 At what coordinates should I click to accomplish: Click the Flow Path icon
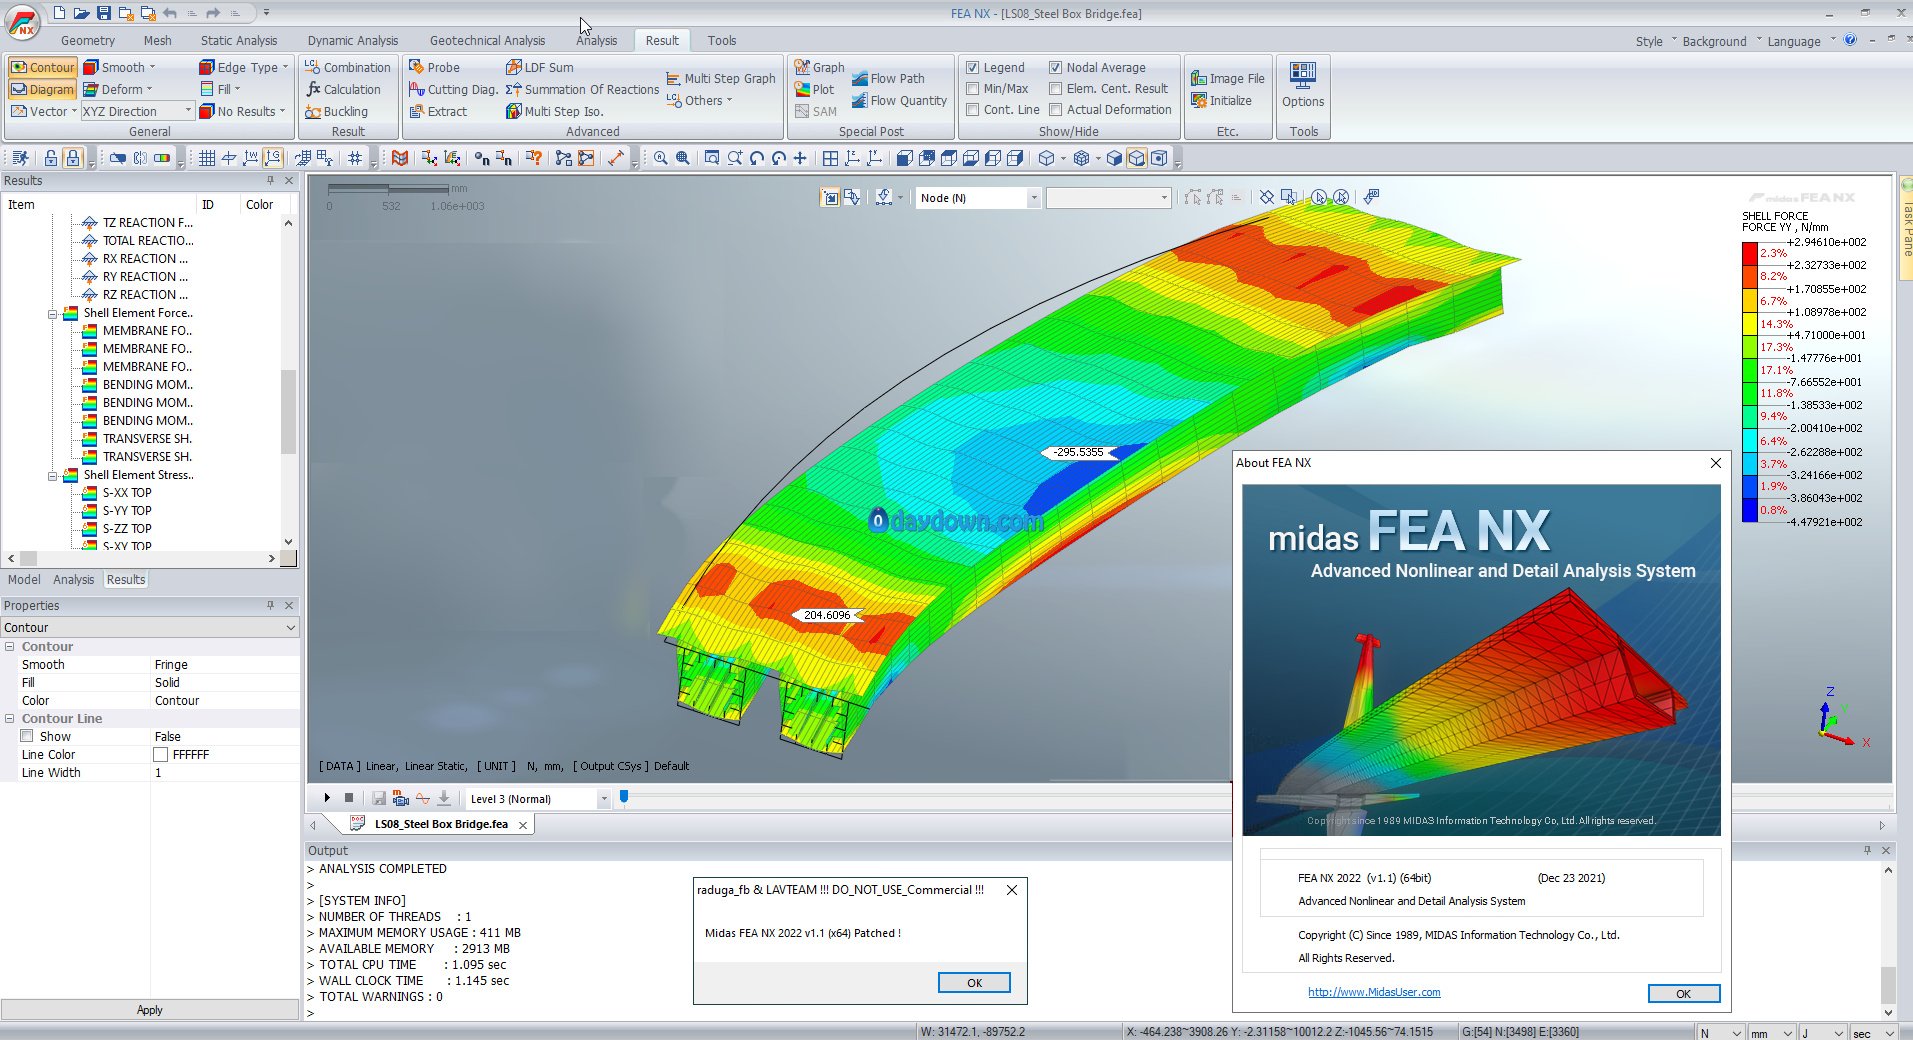point(860,78)
